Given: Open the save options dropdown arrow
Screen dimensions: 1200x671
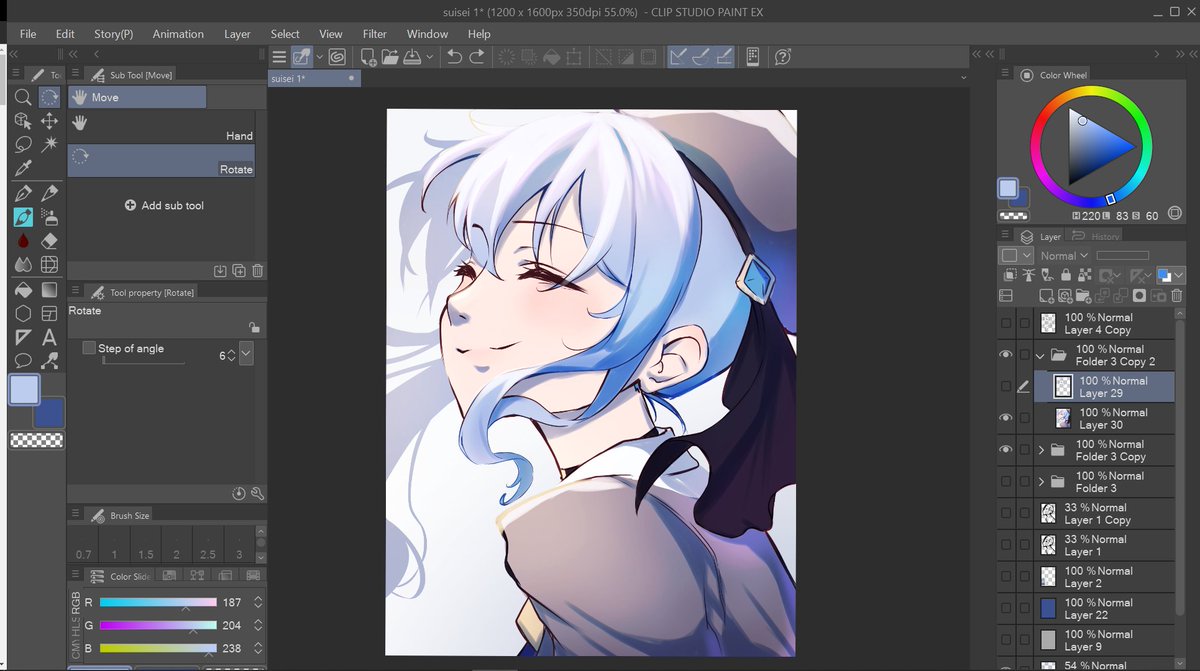Looking at the screenshot, I should tap(429, 57).
